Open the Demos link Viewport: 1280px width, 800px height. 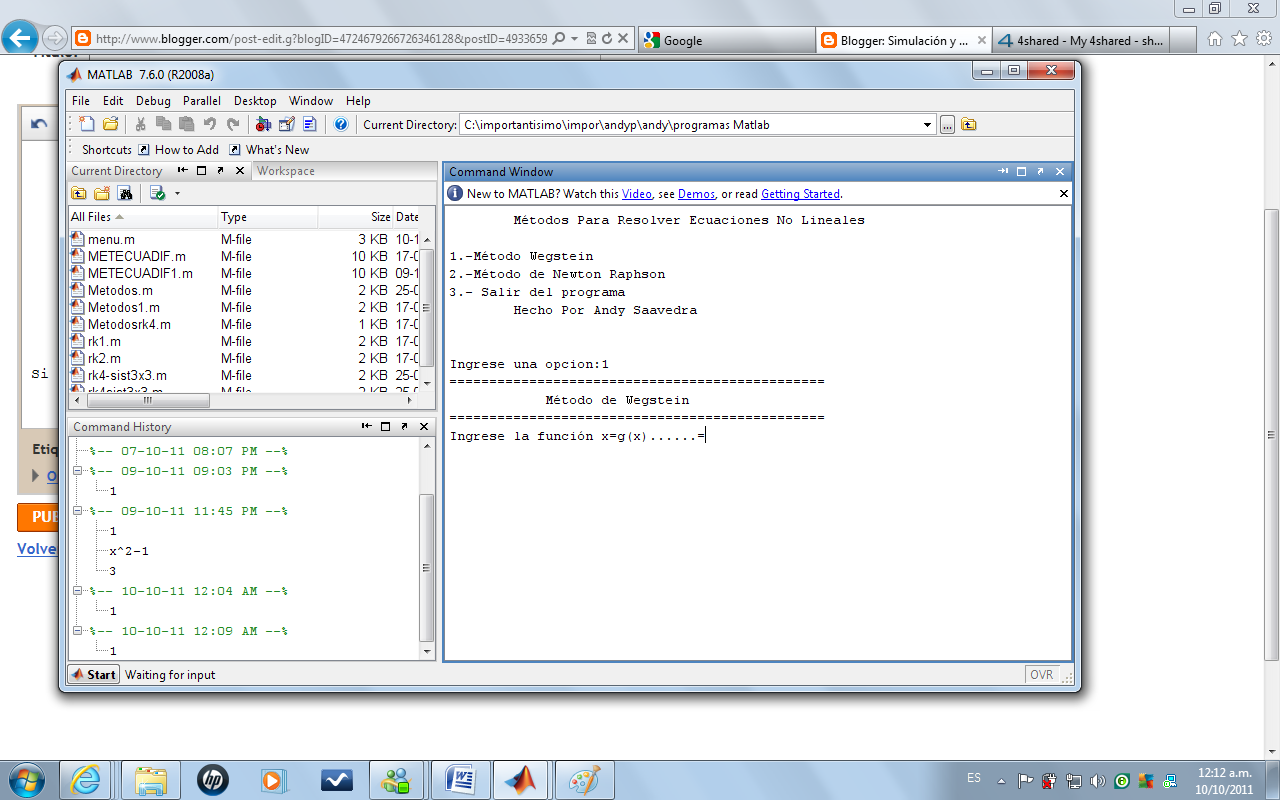696,194
